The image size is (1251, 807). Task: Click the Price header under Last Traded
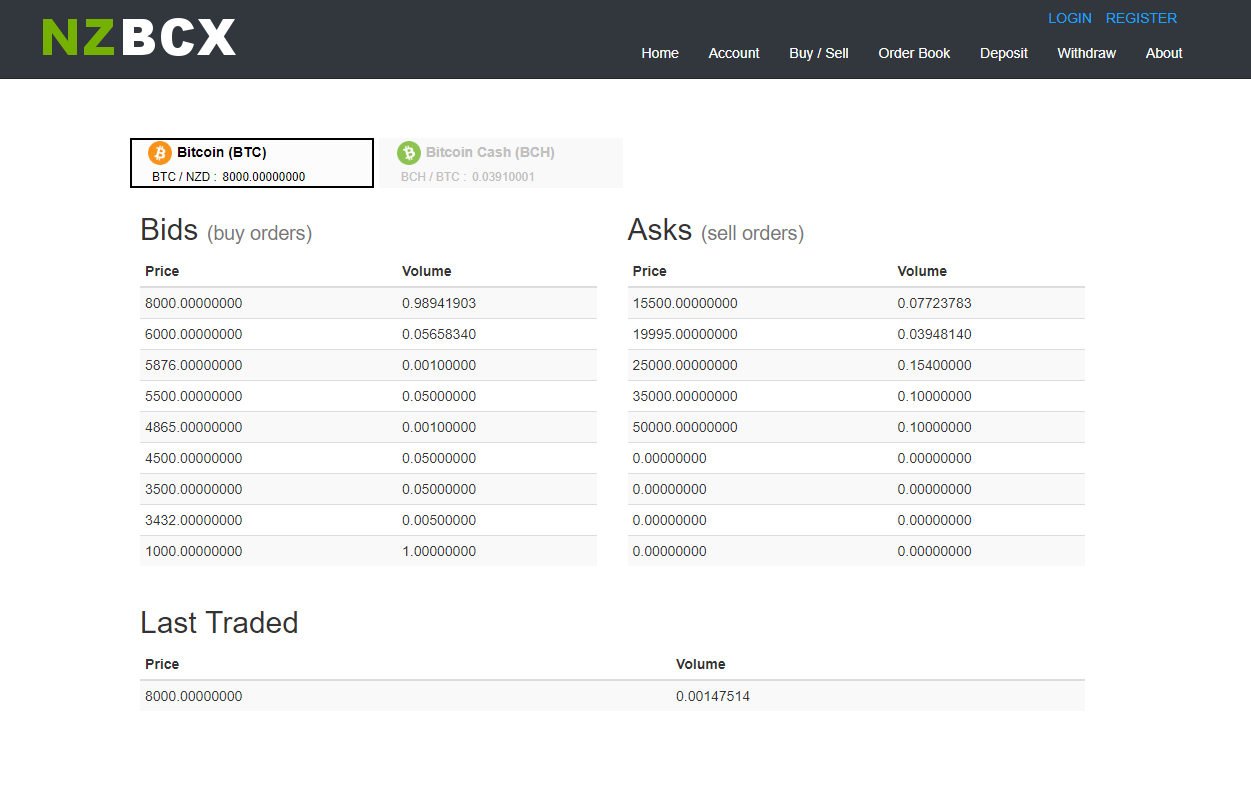[162, 664]
